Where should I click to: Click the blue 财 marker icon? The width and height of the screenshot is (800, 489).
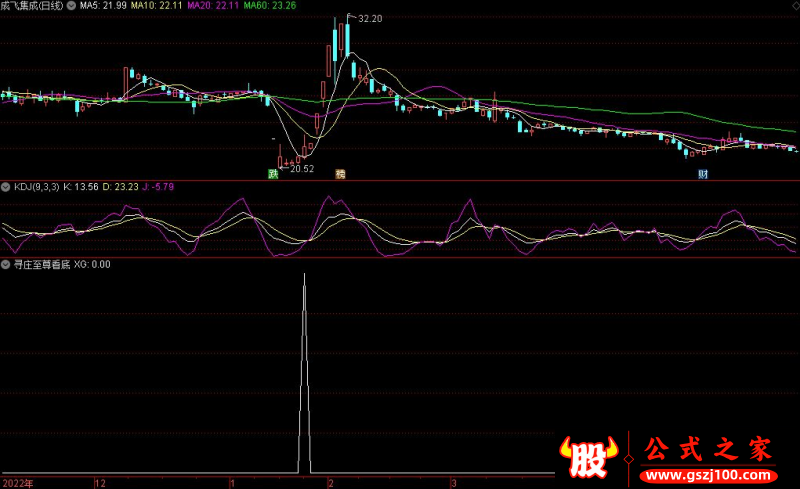coord(703,174)
